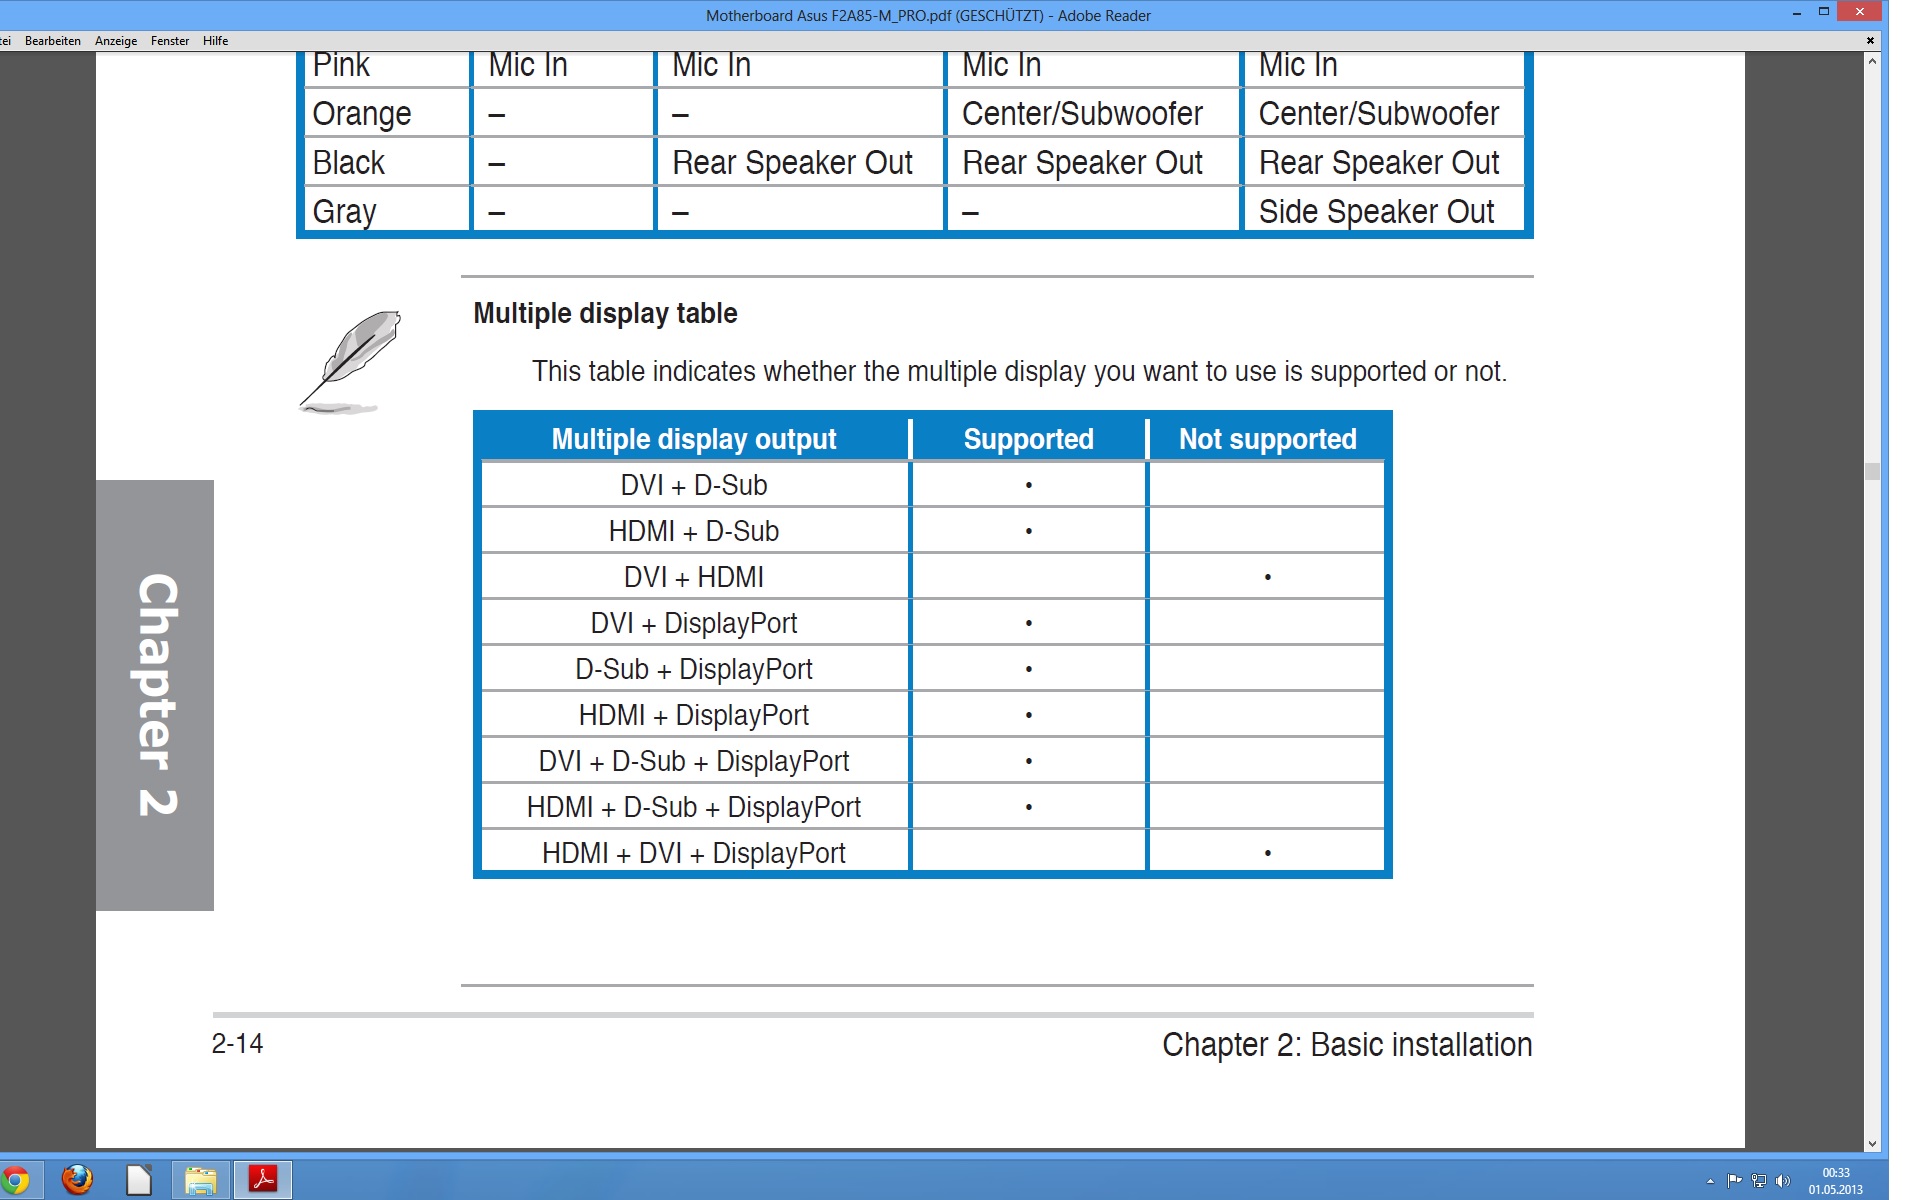Click the vertical scrollbar thumb
This screenshot has width=1920, height=1200.
1872,471
